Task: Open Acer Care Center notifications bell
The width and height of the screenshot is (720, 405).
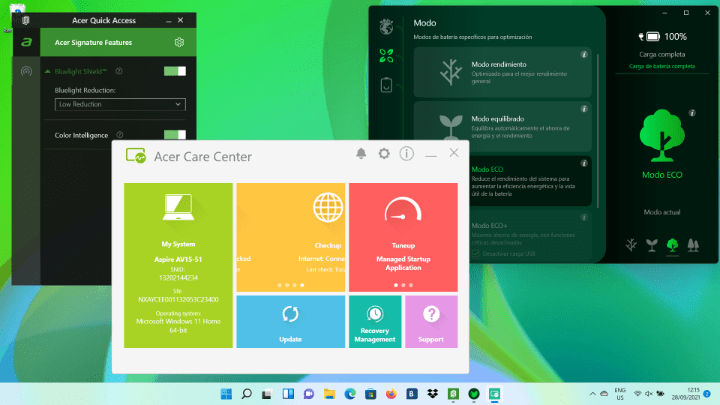Action: pos(361,153)
